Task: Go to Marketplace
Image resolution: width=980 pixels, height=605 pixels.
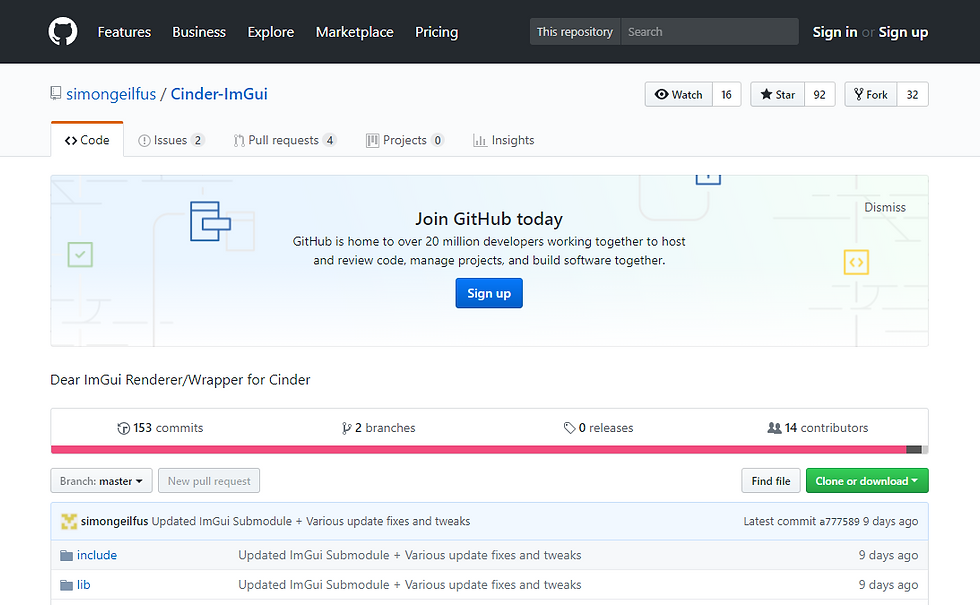Action: (354, 32)
